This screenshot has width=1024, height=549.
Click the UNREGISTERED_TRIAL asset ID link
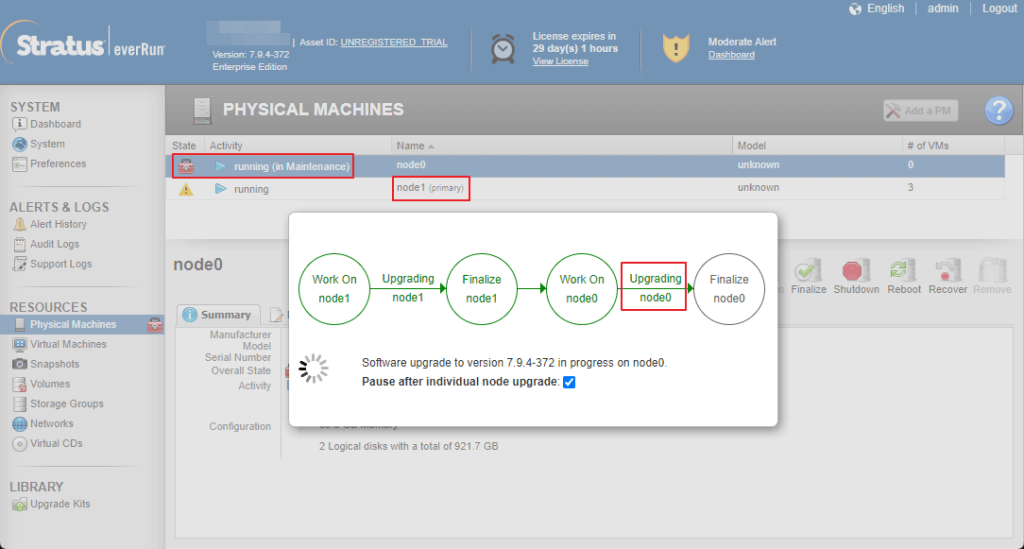394,42
